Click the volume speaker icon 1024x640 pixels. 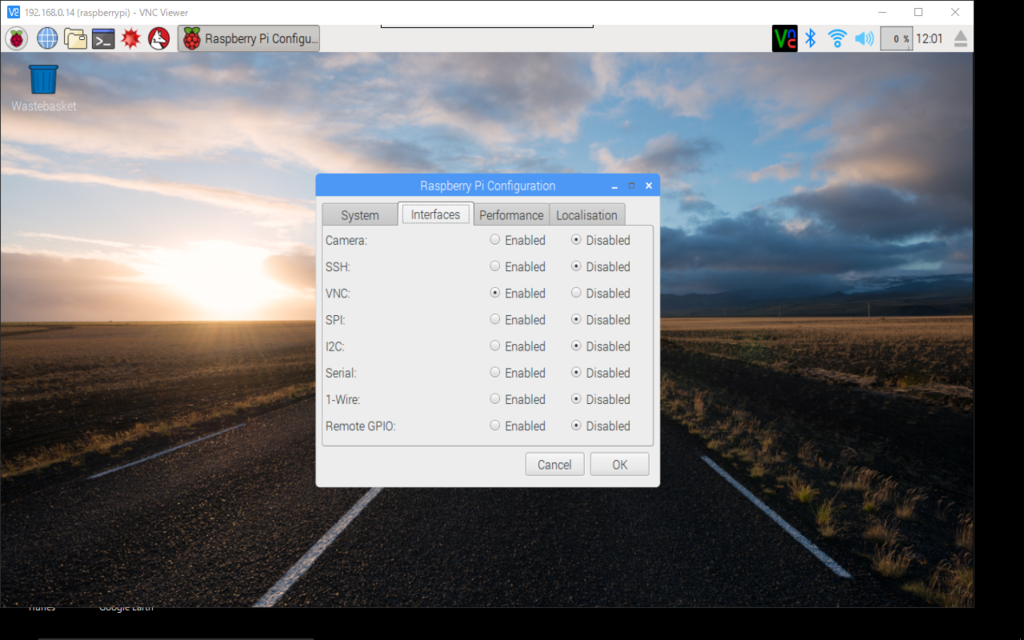pos(864,39)
